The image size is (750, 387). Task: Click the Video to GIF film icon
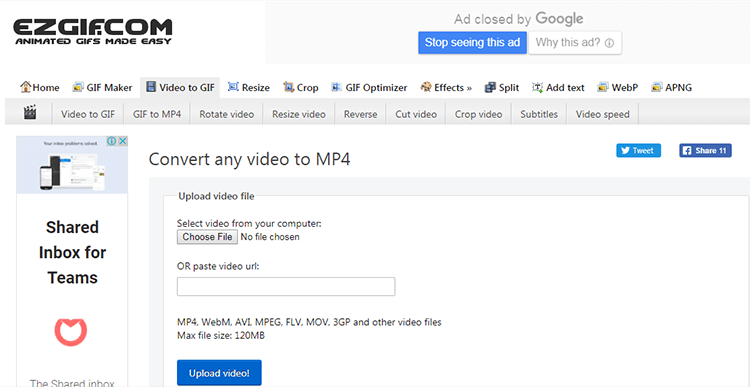[151, 87]
